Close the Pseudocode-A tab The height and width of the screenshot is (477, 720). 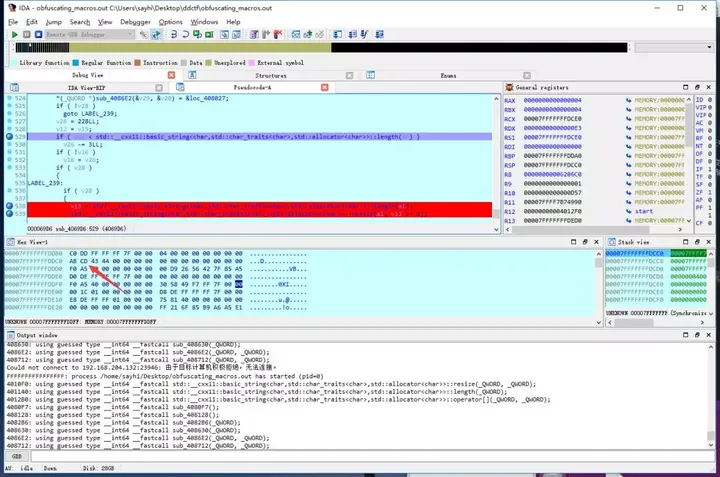(x=325, y=87)
